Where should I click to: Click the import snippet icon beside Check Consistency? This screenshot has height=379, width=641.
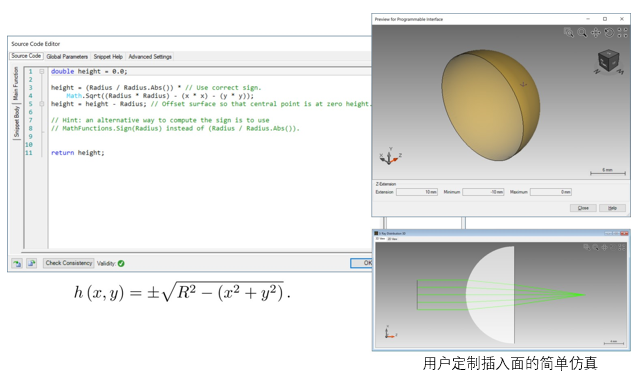pos(17,263)
